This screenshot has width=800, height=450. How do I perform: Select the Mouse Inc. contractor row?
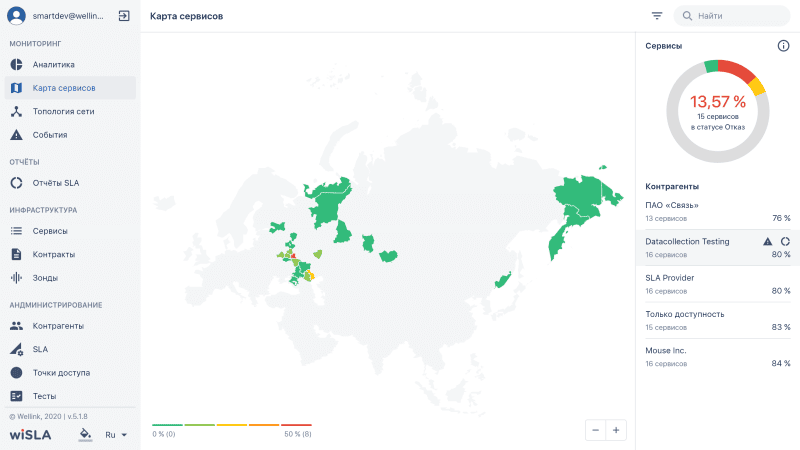coord(717,356)
